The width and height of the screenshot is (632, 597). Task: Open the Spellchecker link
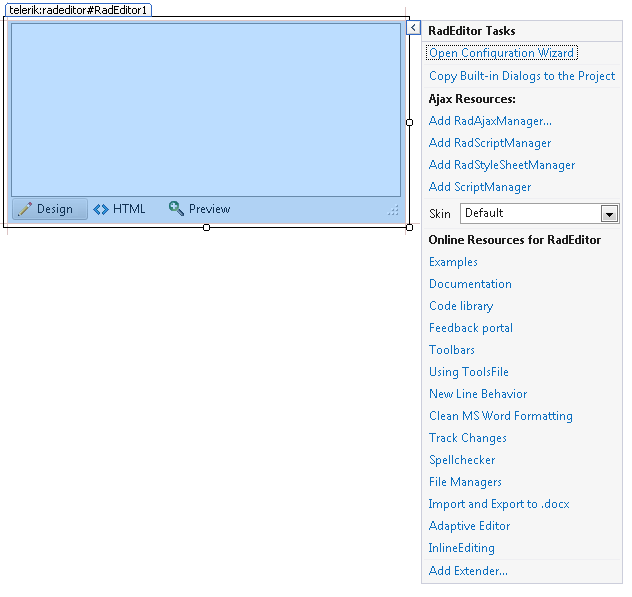pos(462,460)
